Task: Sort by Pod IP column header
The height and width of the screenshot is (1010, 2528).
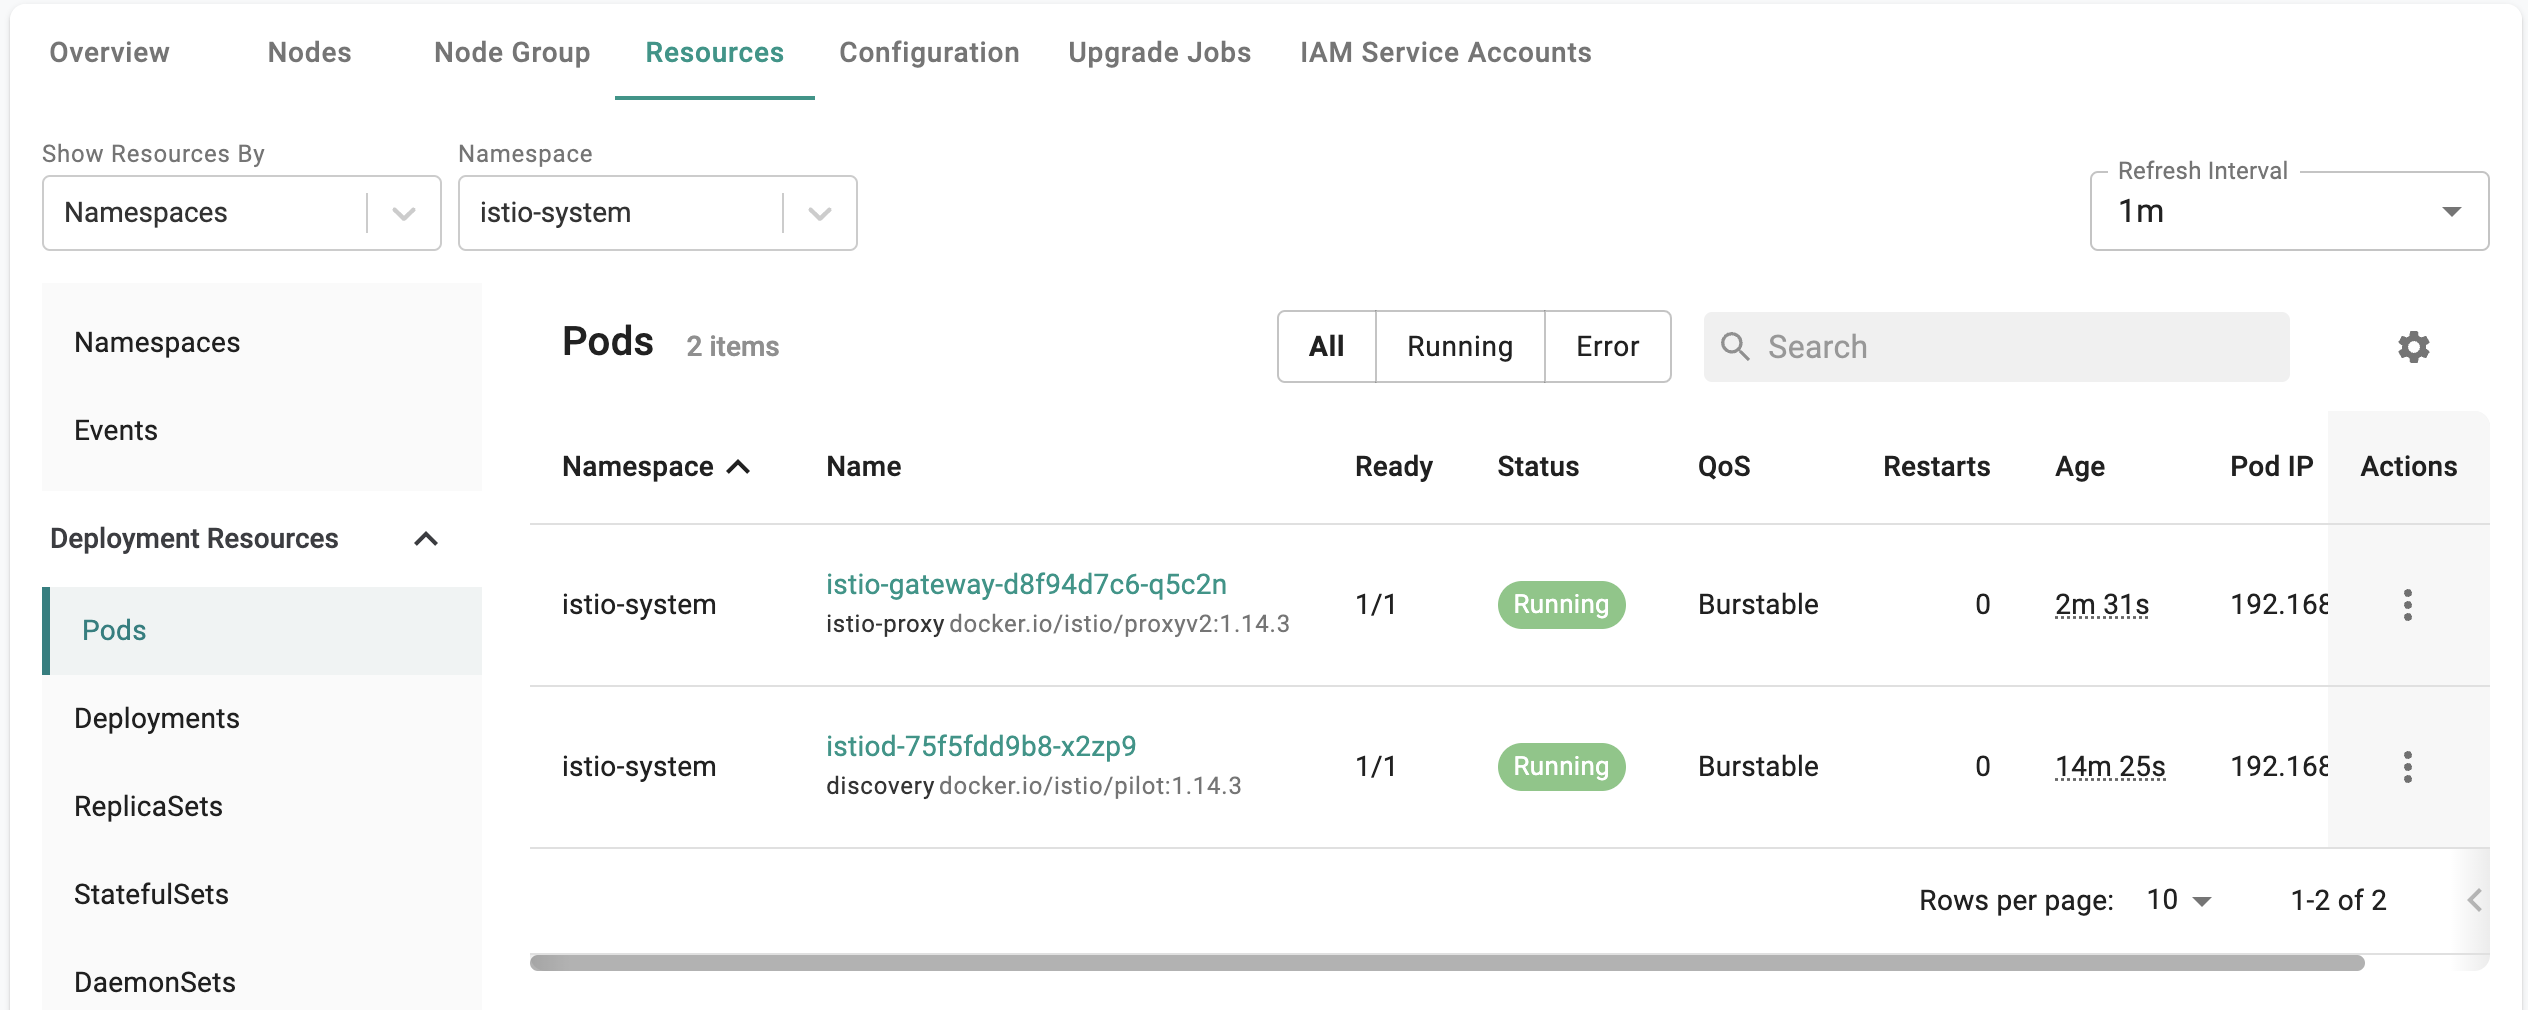Action: (2272, 467)
